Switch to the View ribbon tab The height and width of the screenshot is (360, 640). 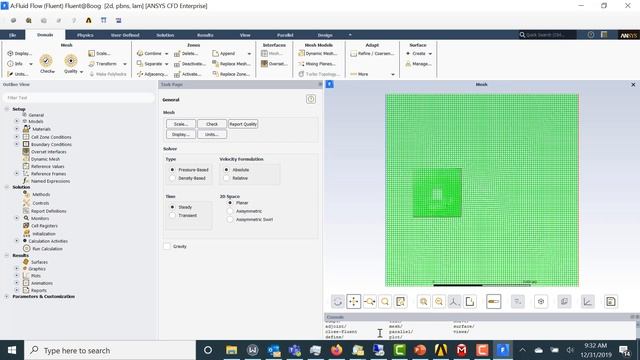(245, 35)
